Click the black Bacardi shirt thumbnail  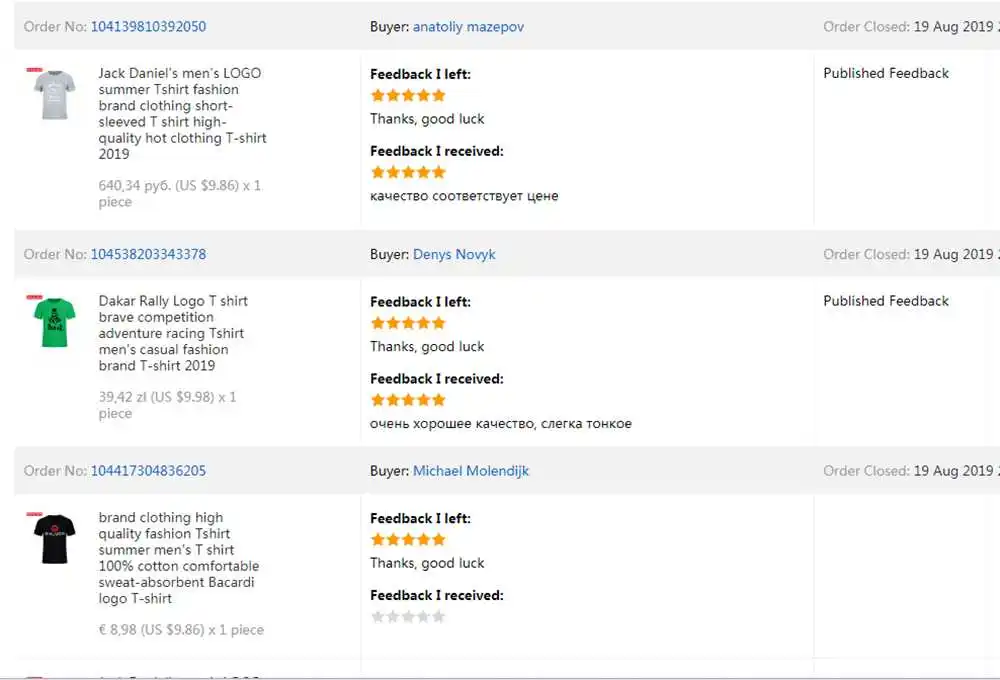[52, 539]
